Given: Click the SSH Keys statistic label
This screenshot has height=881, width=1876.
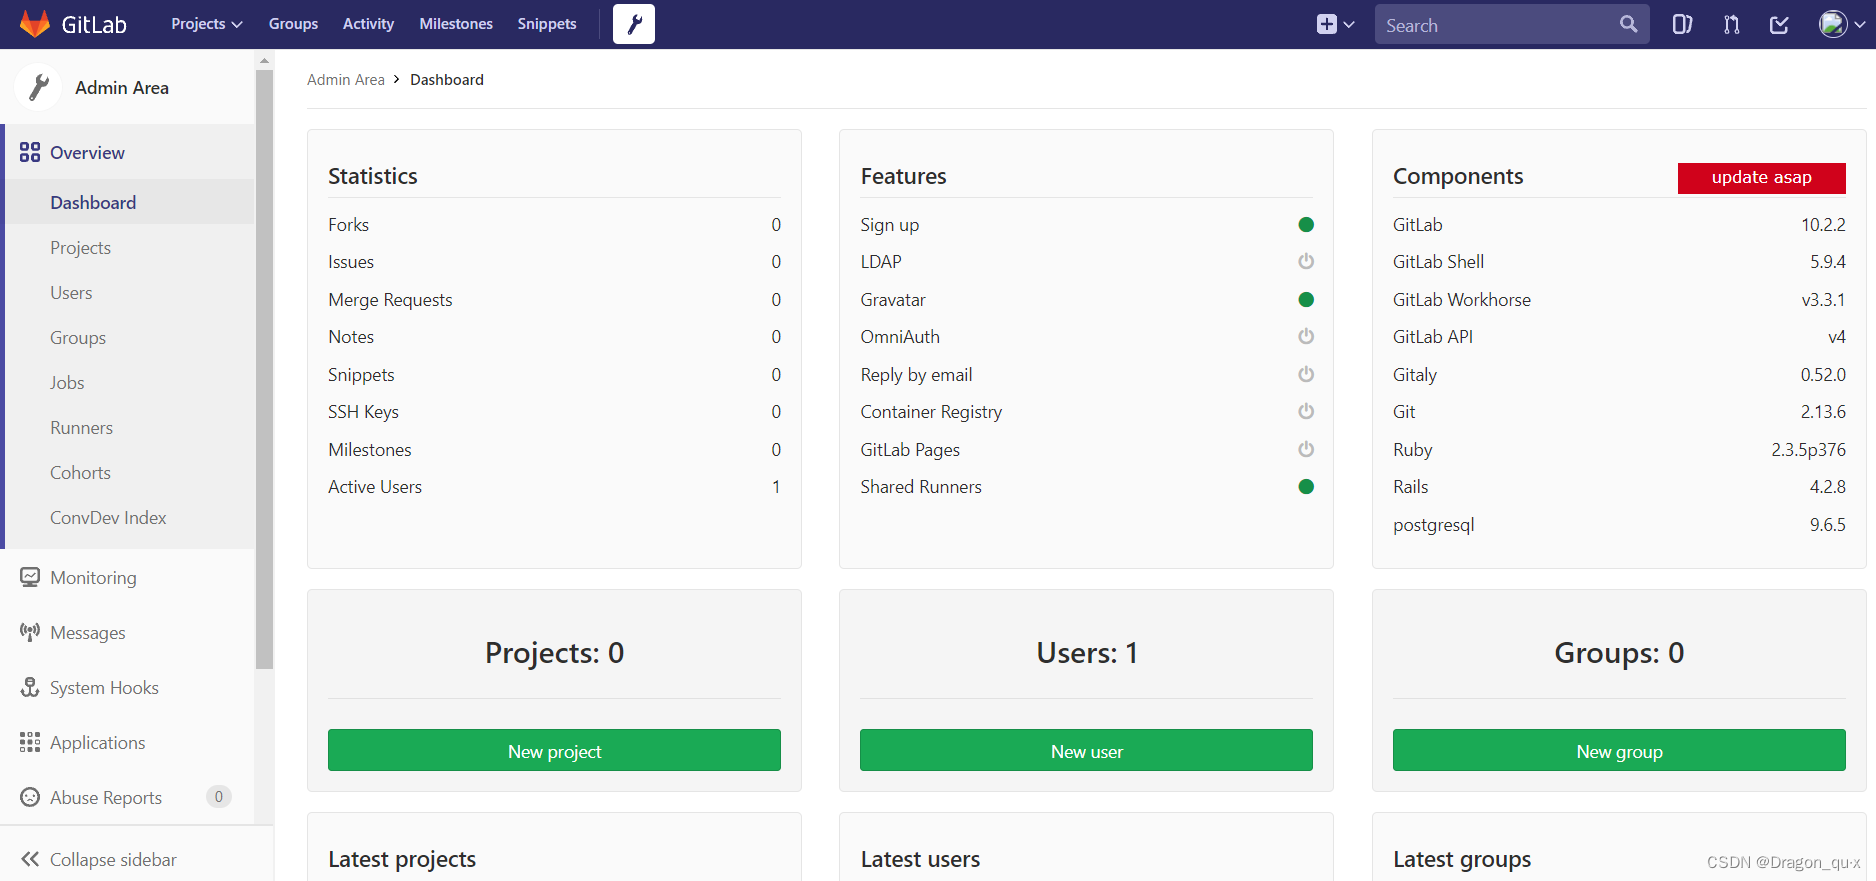Looking at the screenshot, I should [363, 411].
